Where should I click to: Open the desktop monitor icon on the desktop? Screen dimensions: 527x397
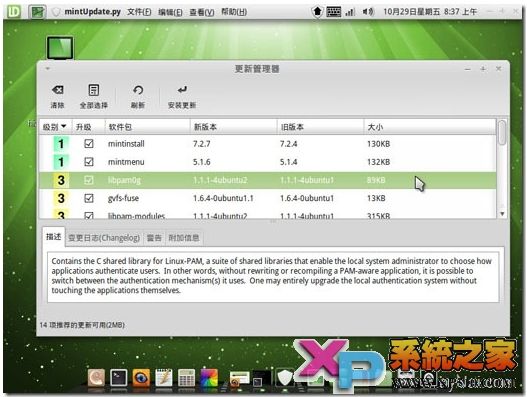[x=60, y=47]
